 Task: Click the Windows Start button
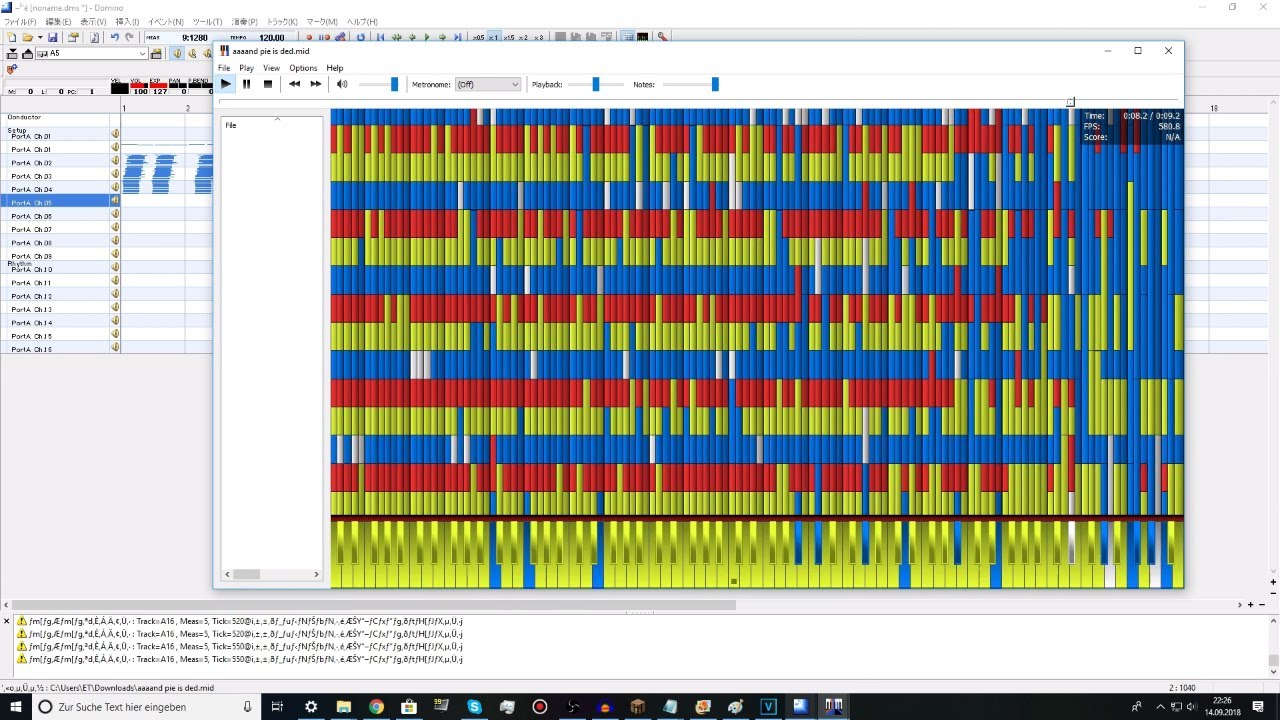point(14,706)
